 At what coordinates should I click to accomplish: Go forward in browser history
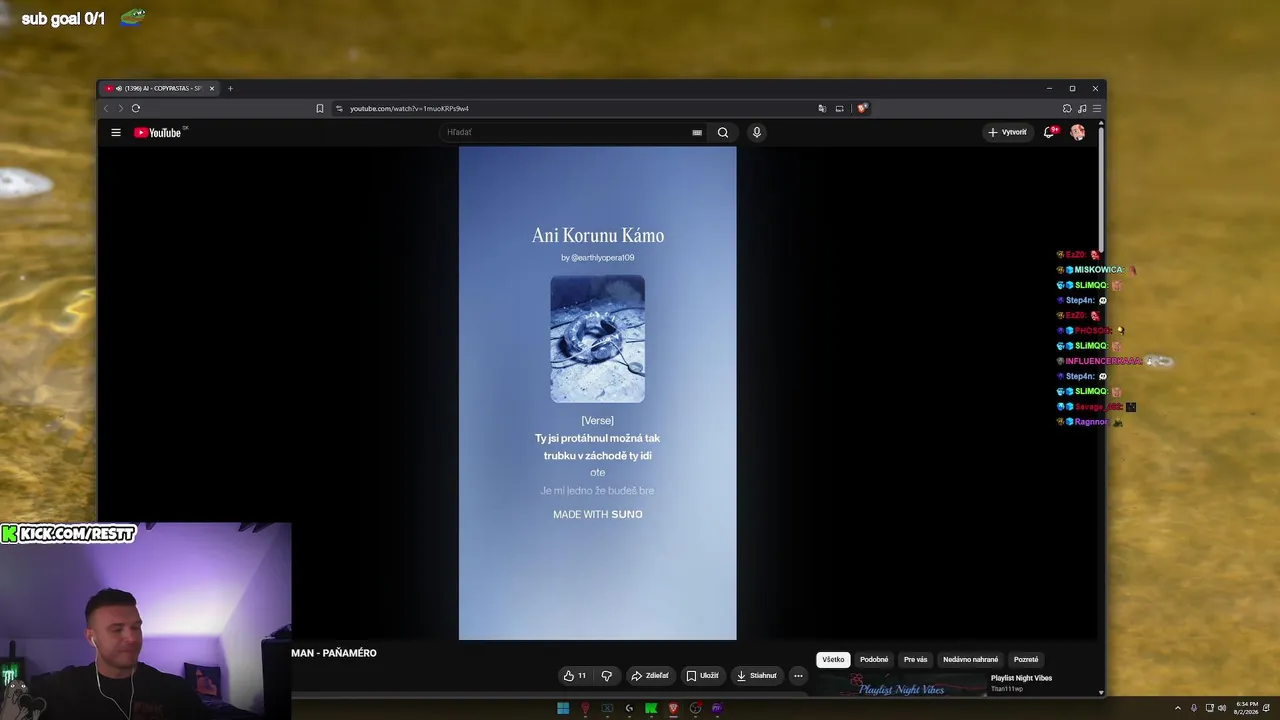click(x=120, y=108)
